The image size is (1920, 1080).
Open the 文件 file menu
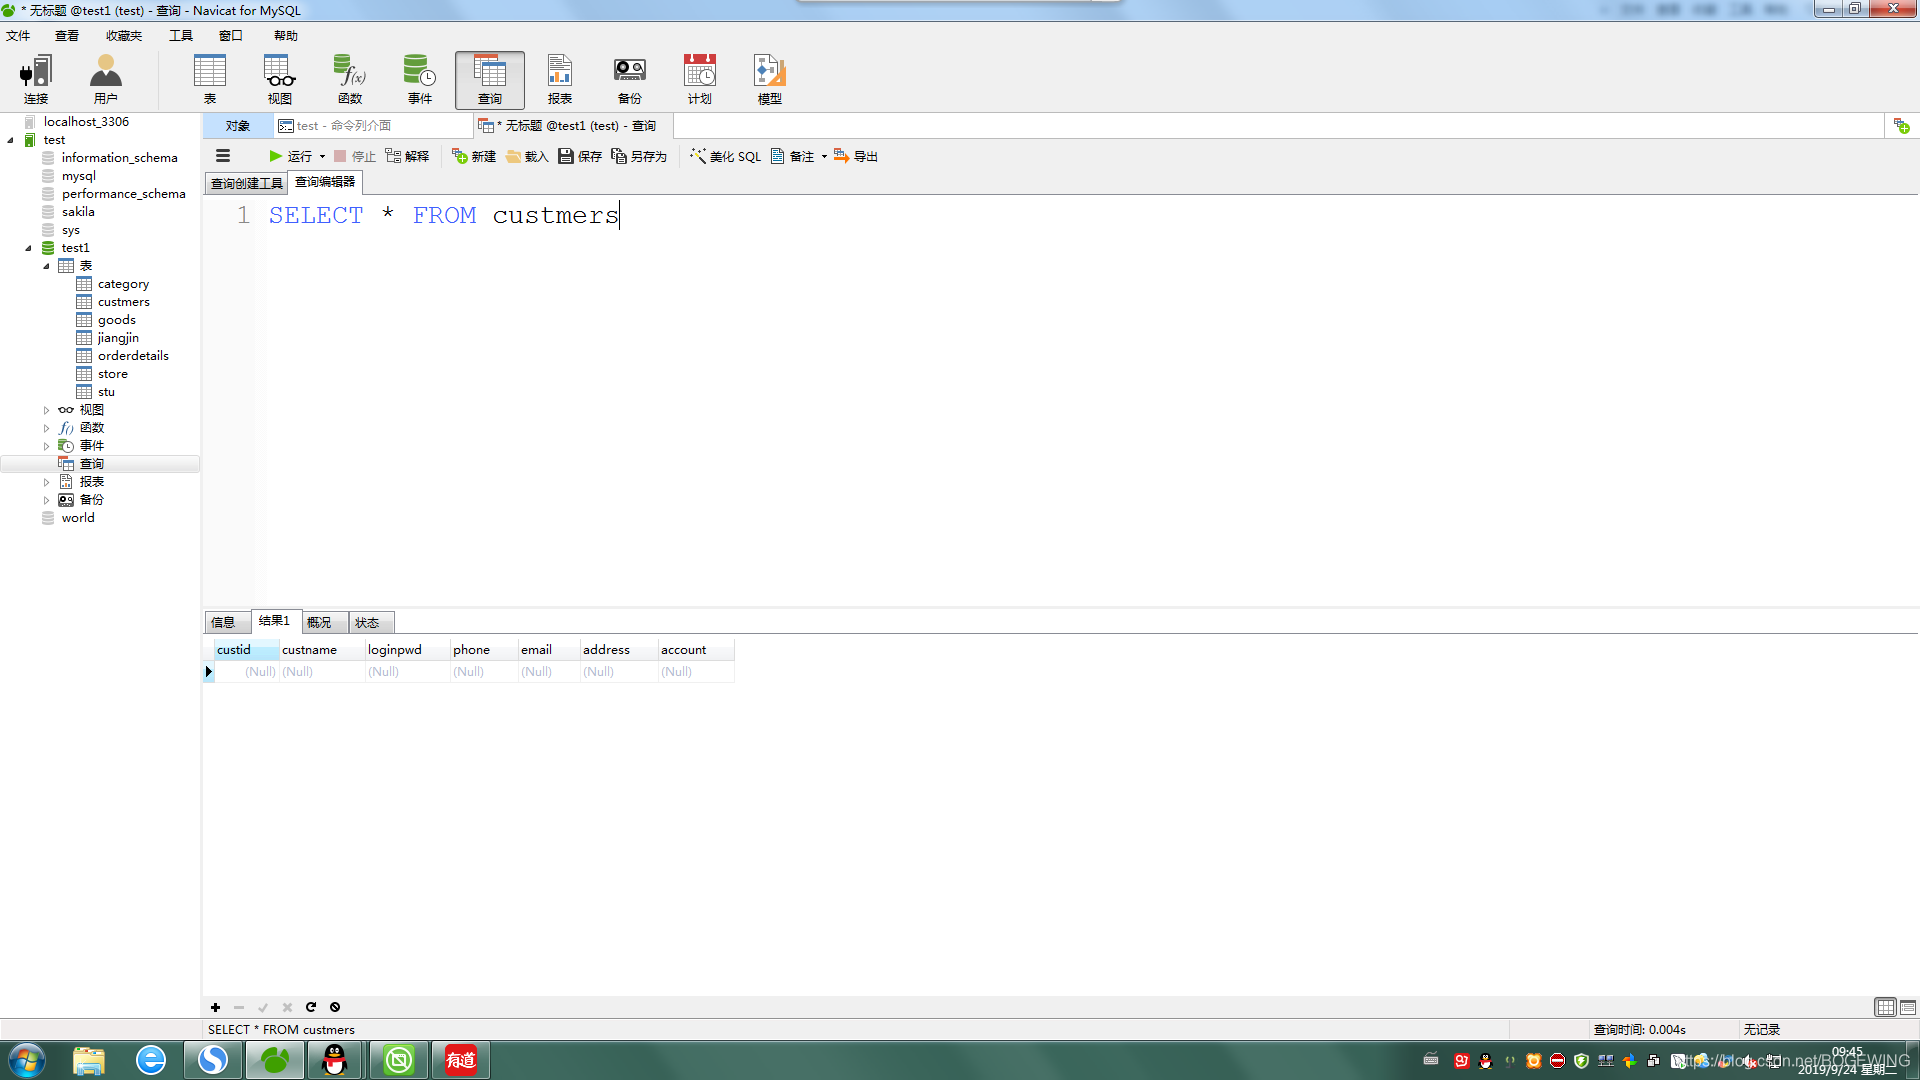click(x=21, y=36)
